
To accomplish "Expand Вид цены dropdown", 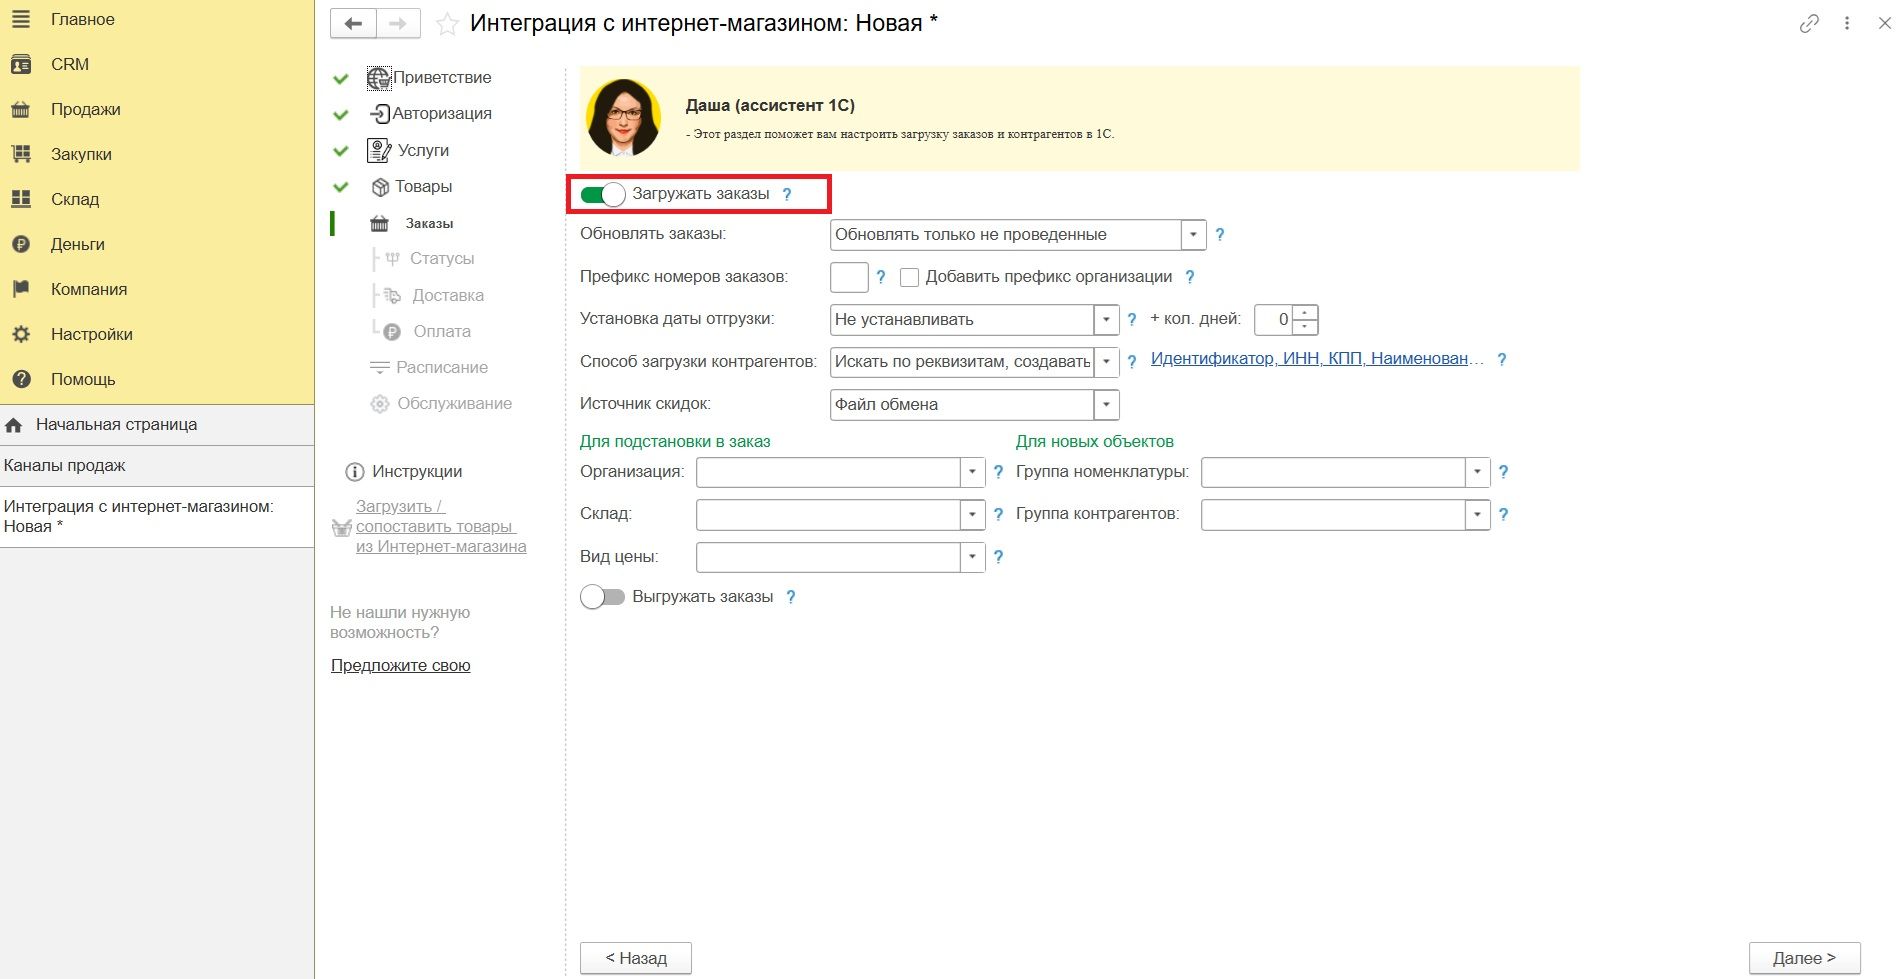I will pyautogui.click(x=972, y=557).
